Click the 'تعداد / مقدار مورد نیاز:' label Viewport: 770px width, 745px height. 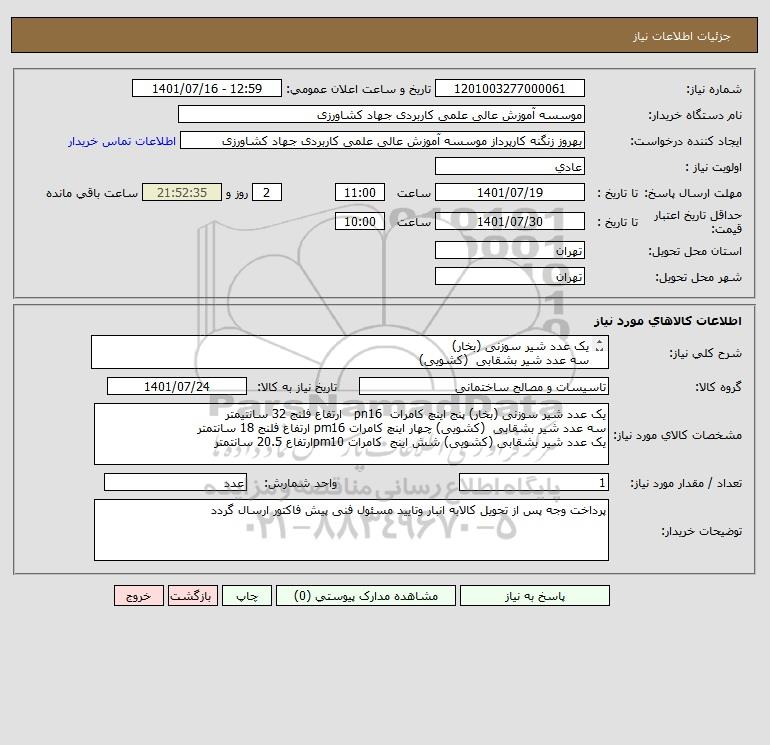tap(686, 483)
